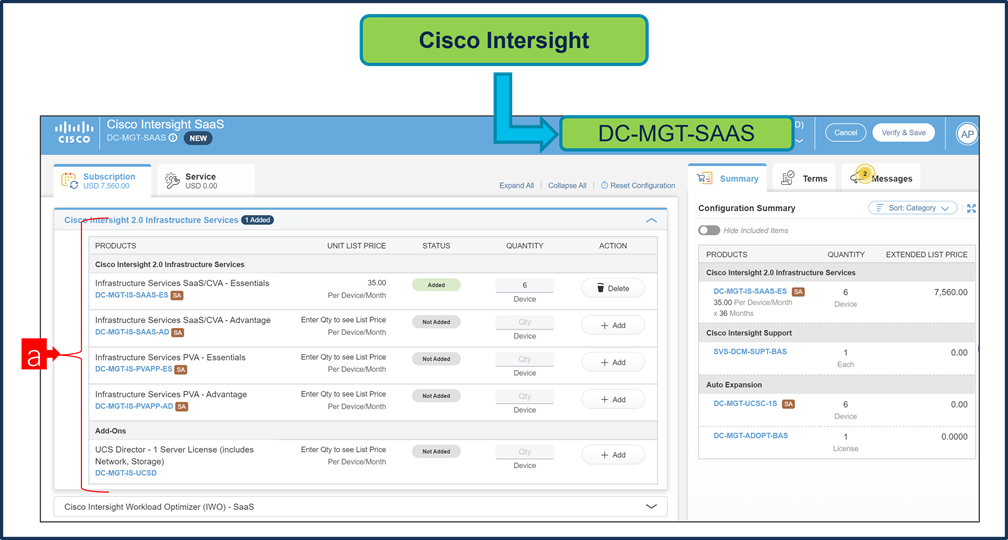The width and height of the screenshot is (1008, 540).
Task: Open the Subscription tab
Action: tap(103, 181)
